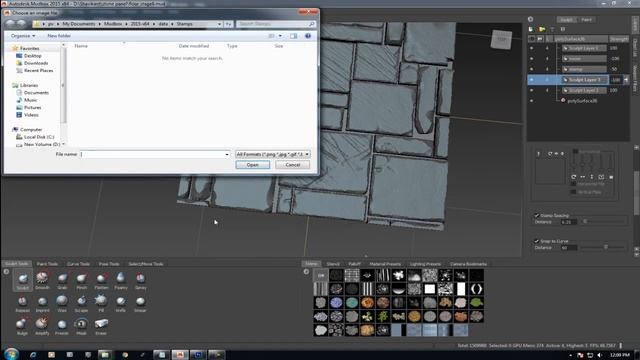Select the Amplify sculpt tool
Viewport: 640px width, 360px height.
(42, 326)
